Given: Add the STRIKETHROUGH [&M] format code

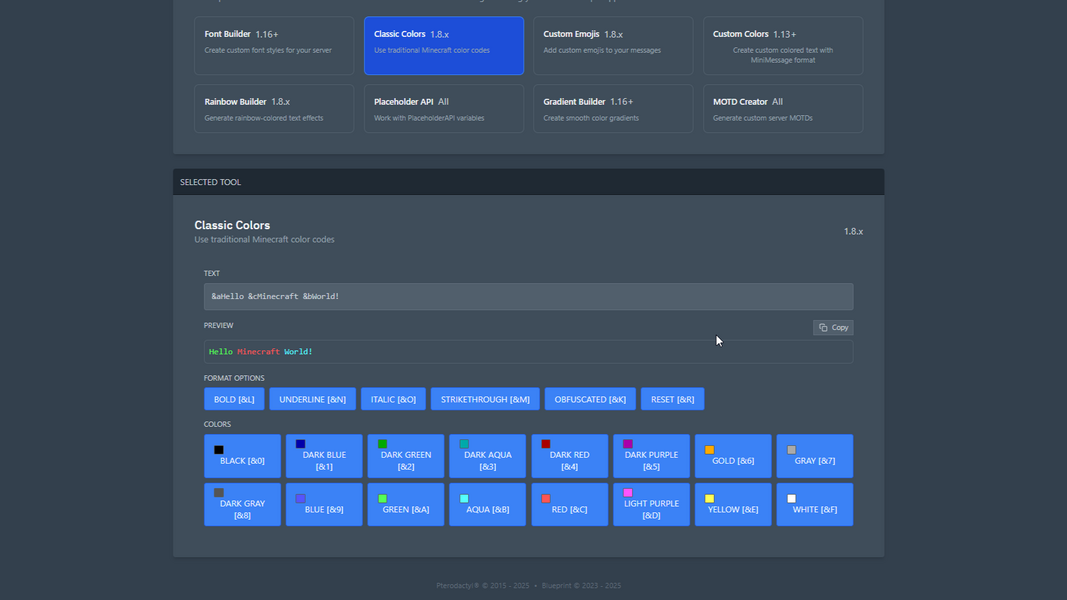Looking at the screenshot, I should click(485, 399).
